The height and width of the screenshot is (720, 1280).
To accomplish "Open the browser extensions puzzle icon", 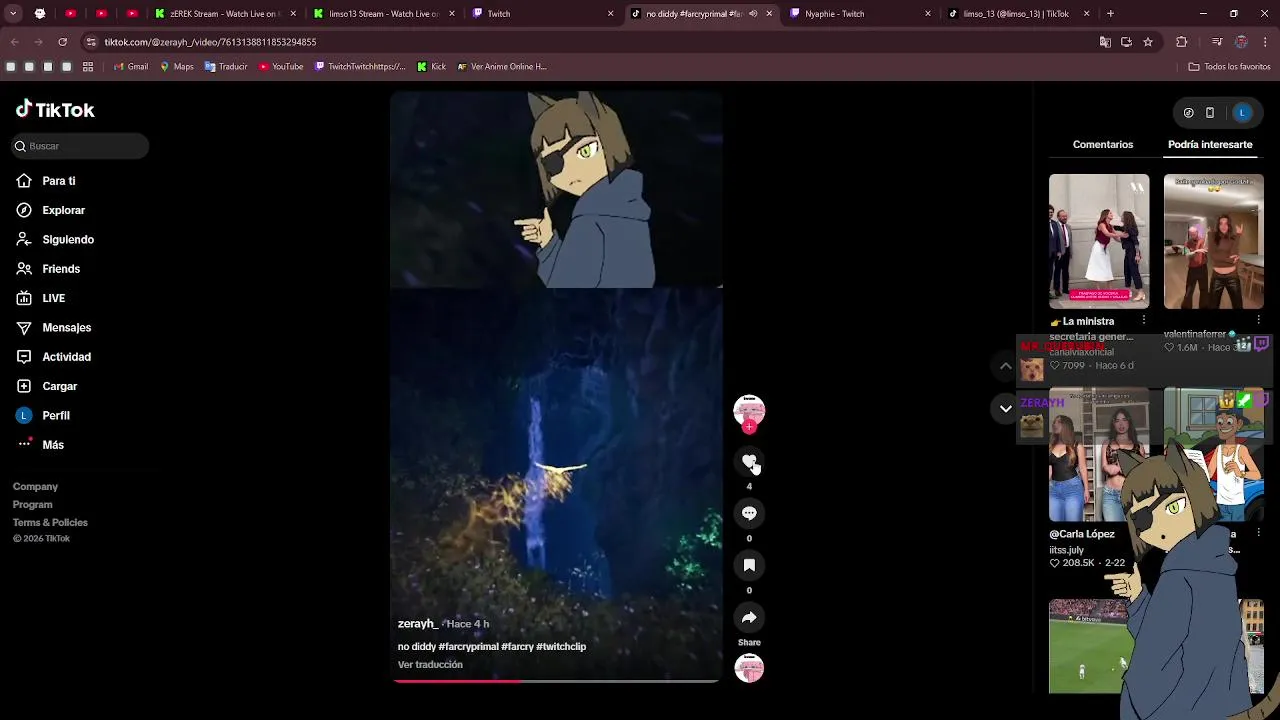I will tap(1182, 42).
